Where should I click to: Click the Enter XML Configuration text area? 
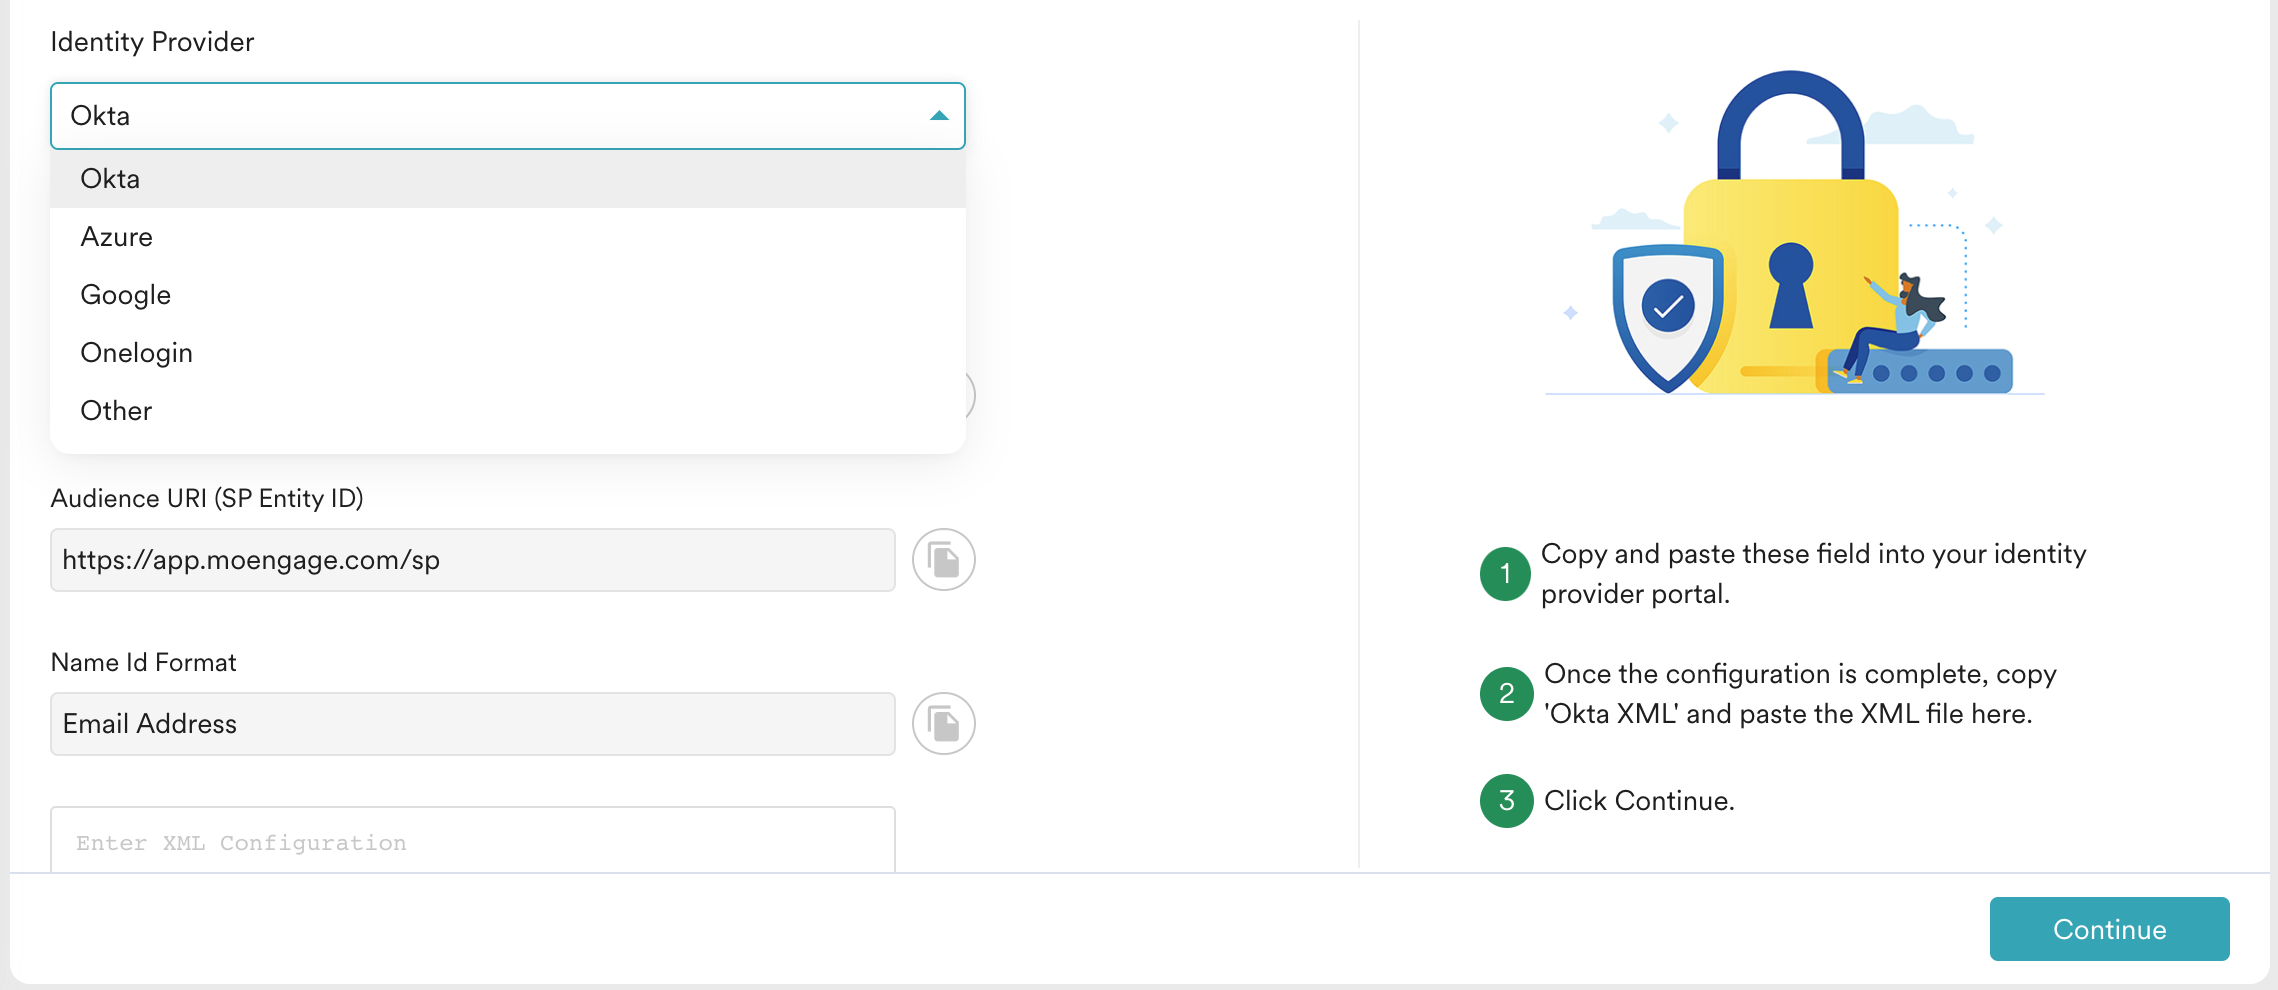point(470,842)
